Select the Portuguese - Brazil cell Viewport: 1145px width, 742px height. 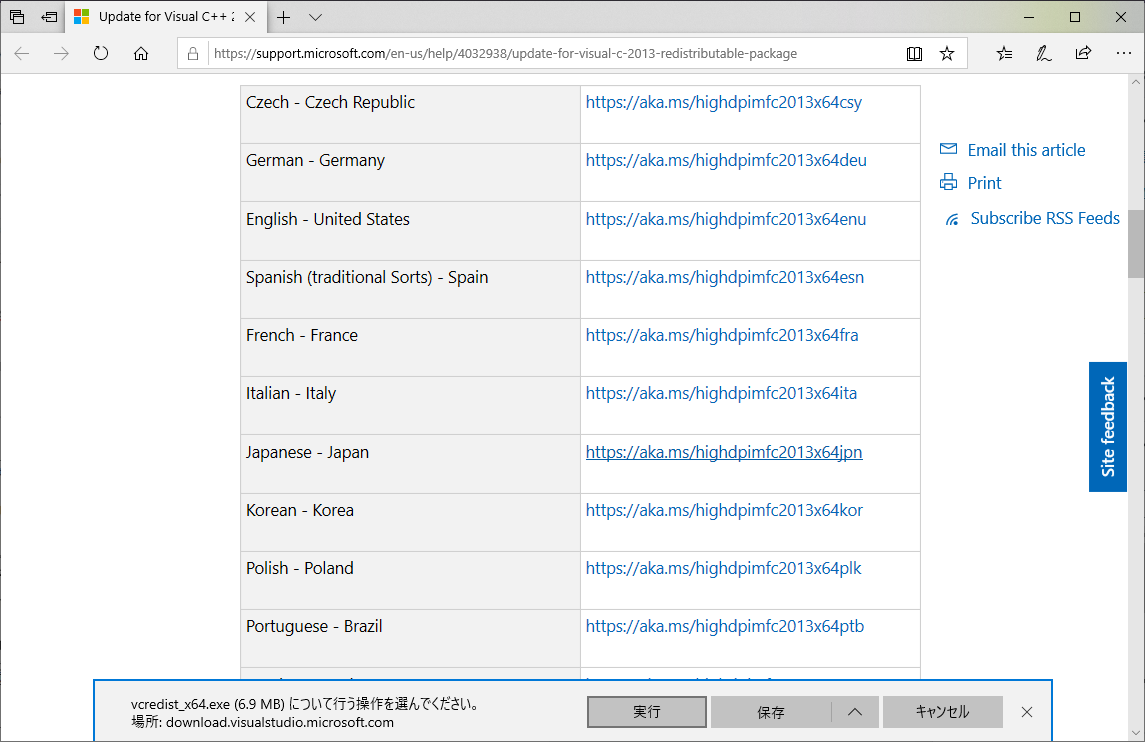pos(410,638)
